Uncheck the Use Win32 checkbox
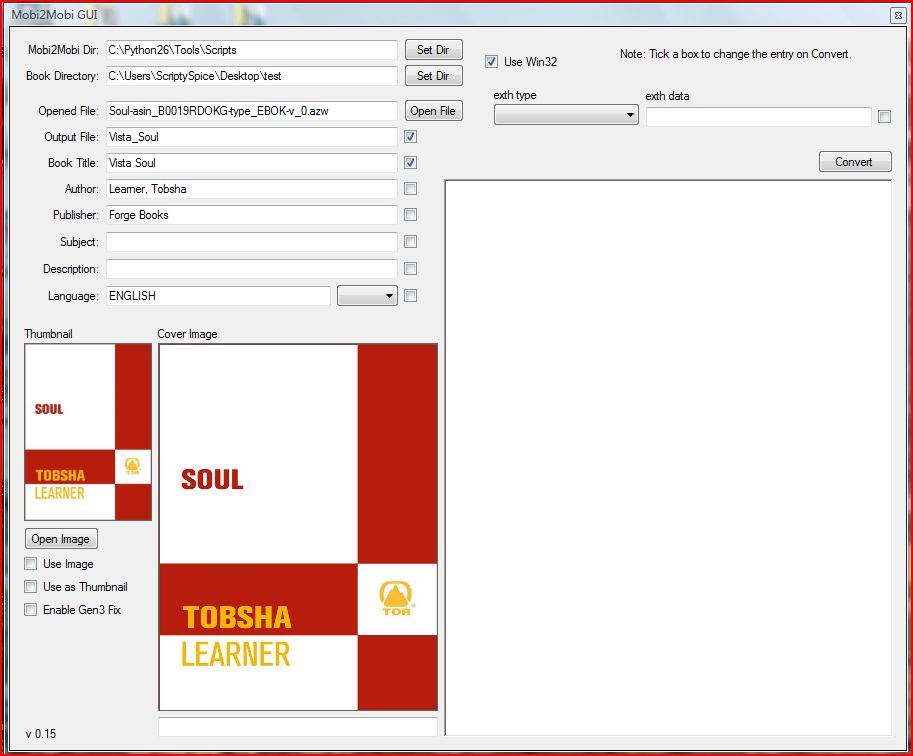The width and height of the screenshot is (913, 756). tap(491, 62)
